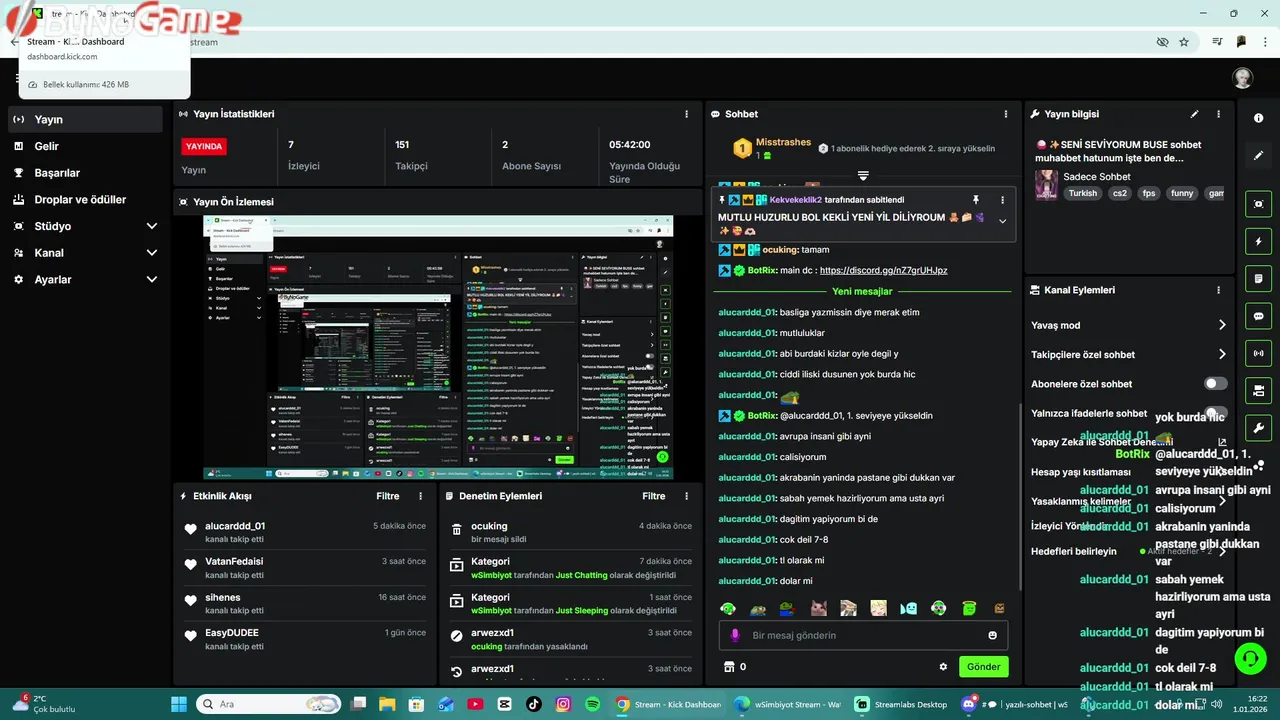Open the Yavaş mod setting
This screenshot has width=1280, height=720.
1128,325
